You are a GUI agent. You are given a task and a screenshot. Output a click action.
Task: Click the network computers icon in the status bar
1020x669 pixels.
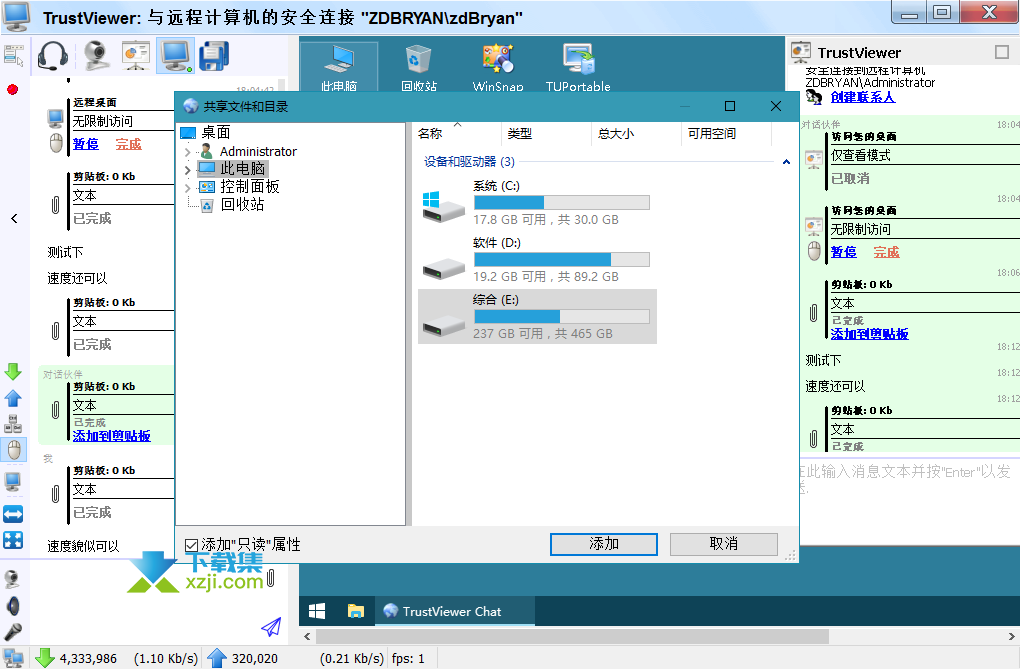(14, 658)
